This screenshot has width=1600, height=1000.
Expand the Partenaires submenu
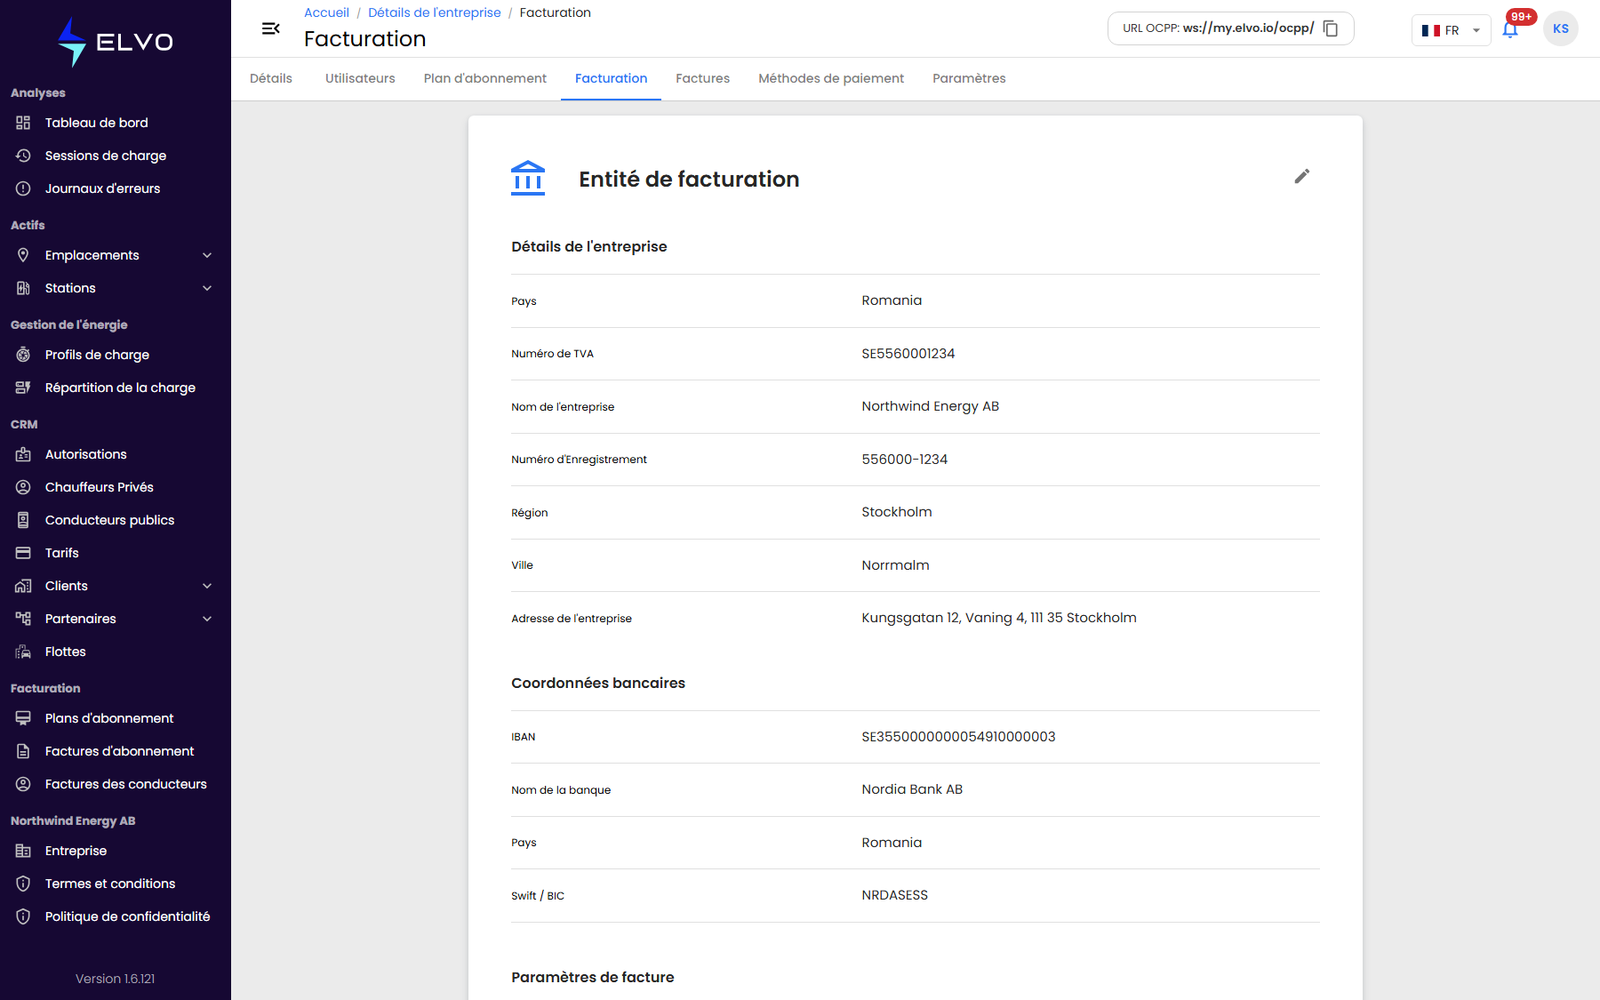click(x=207, y=619)
